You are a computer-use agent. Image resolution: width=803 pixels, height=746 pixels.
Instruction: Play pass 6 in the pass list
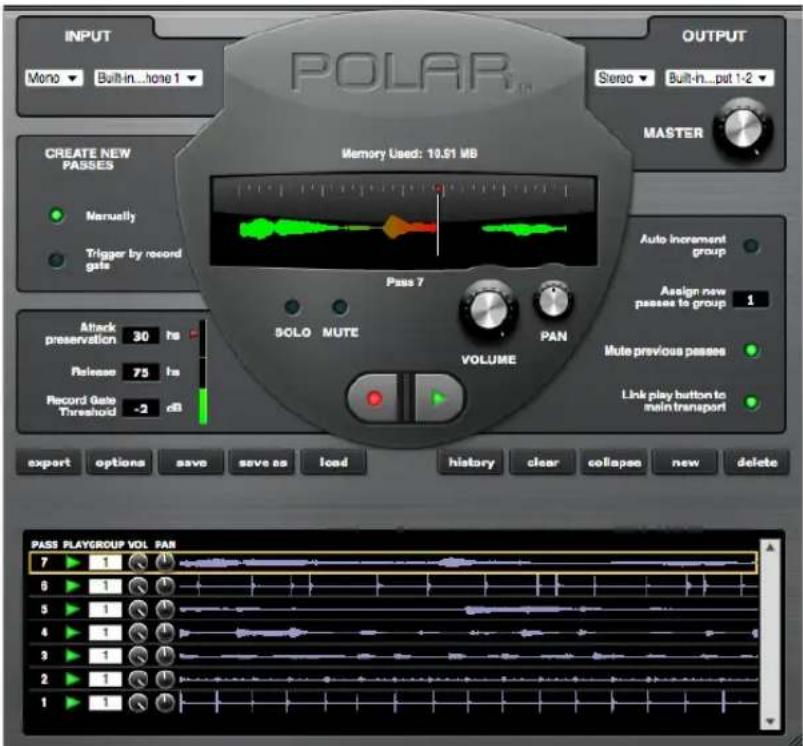click(x=73, y=586)
